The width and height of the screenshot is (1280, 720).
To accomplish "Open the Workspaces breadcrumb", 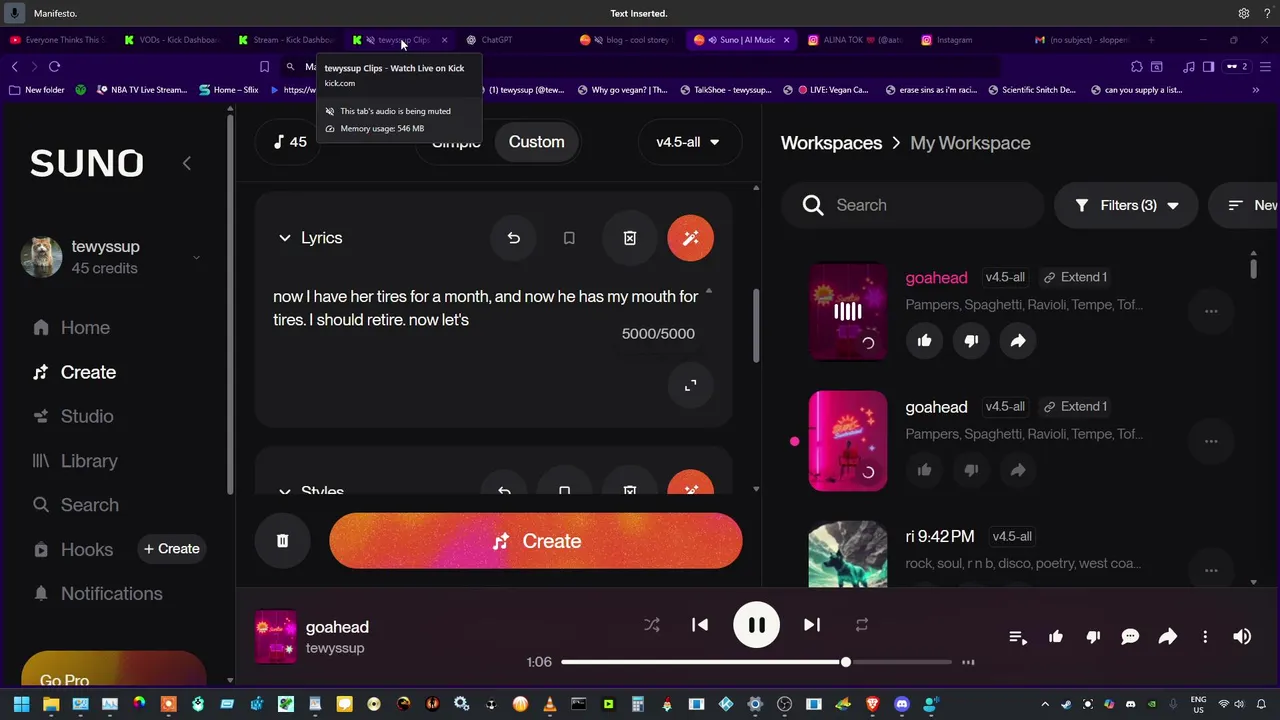I will [x=831, y=143].
